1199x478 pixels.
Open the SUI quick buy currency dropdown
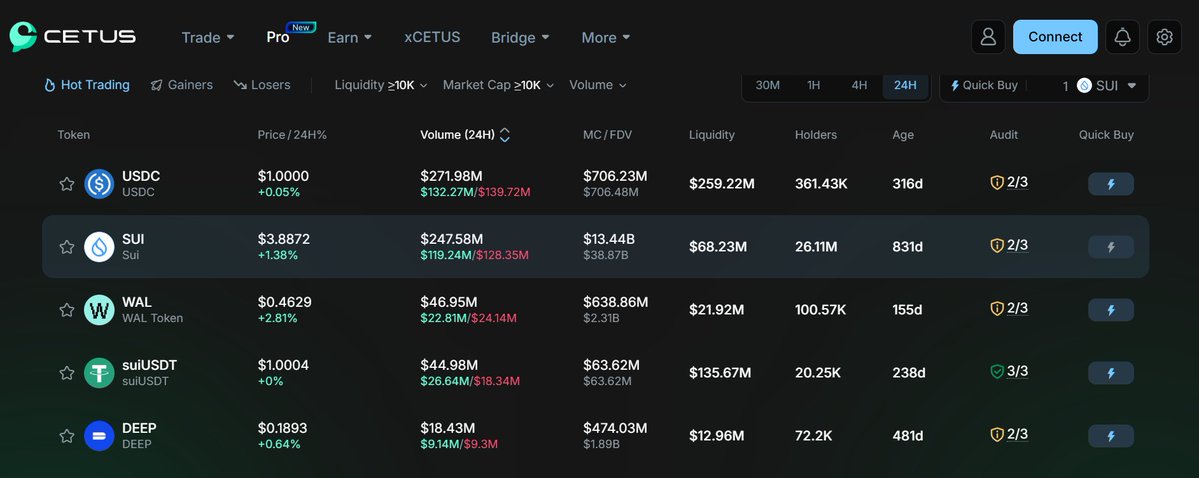click(1106, 86)
